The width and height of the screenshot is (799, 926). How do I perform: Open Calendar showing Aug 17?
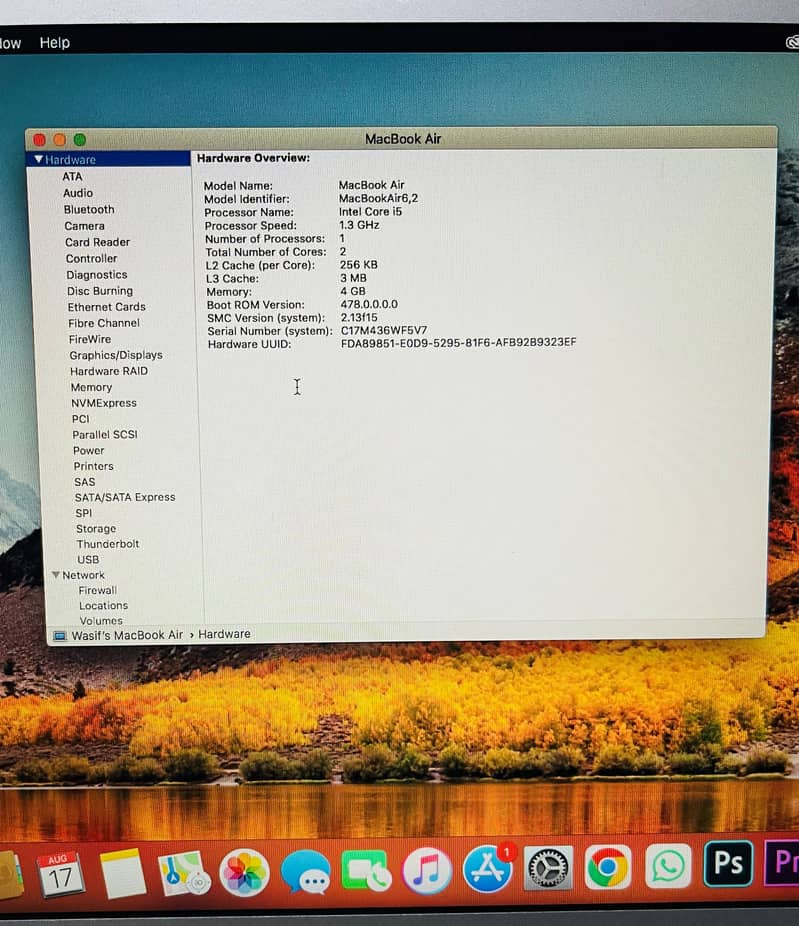click(x=61, y=875)
